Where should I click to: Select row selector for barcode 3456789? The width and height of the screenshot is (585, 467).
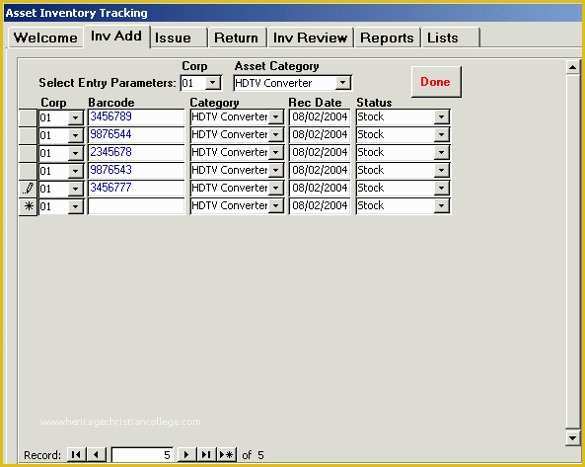28,117
